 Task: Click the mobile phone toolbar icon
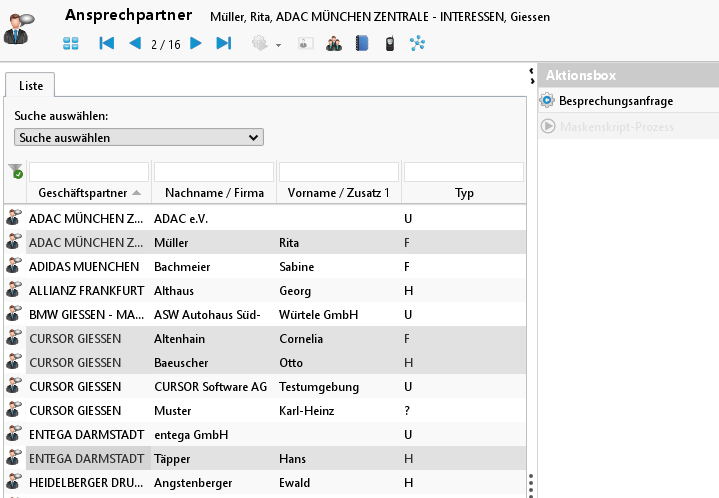click(390, 43)
